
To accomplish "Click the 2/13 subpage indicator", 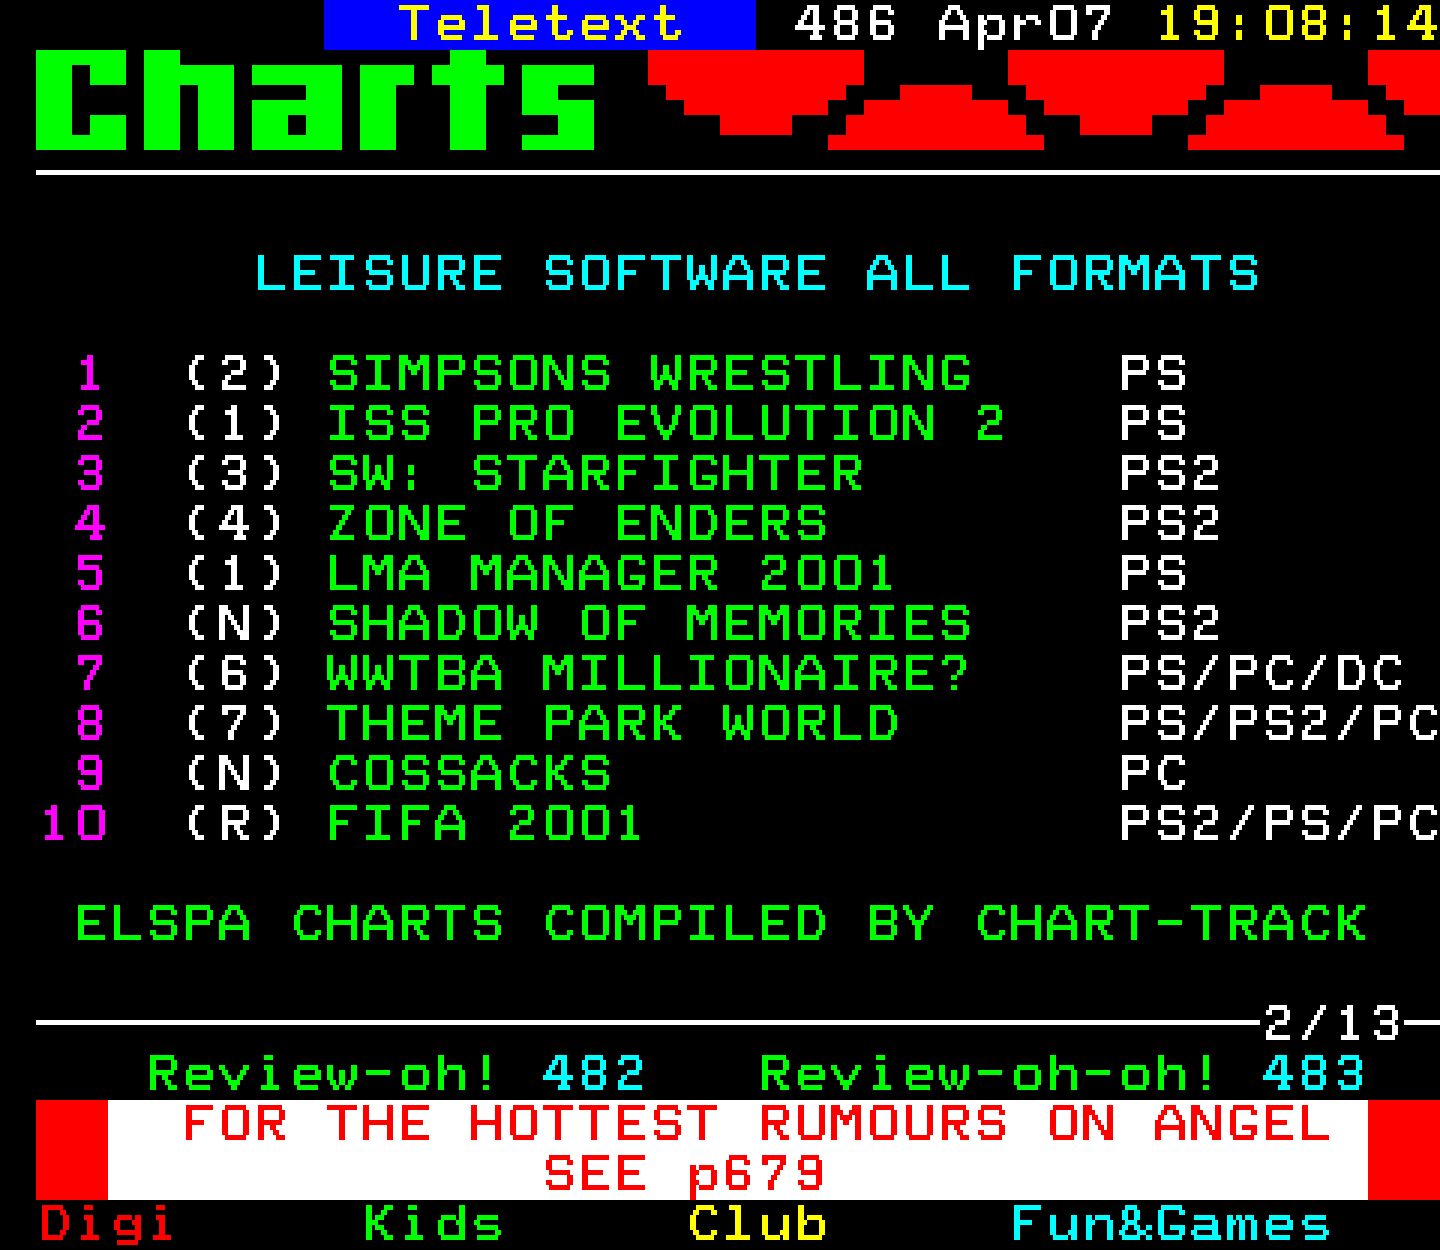I will tap(1332, 1024).
